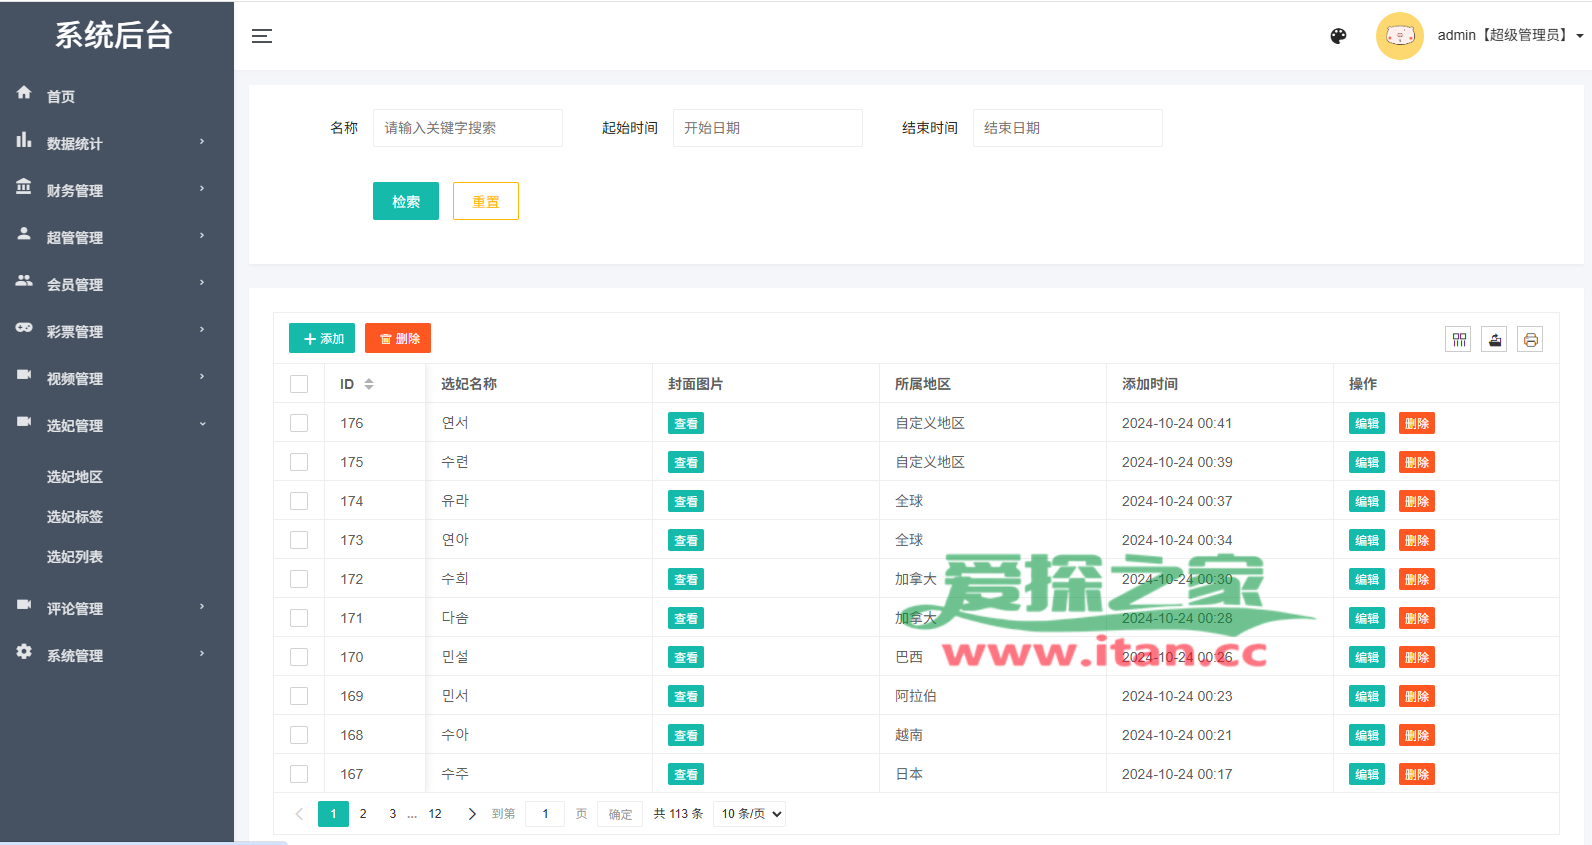
Task: Sort the table by ID column arrows
Action: 369,384
